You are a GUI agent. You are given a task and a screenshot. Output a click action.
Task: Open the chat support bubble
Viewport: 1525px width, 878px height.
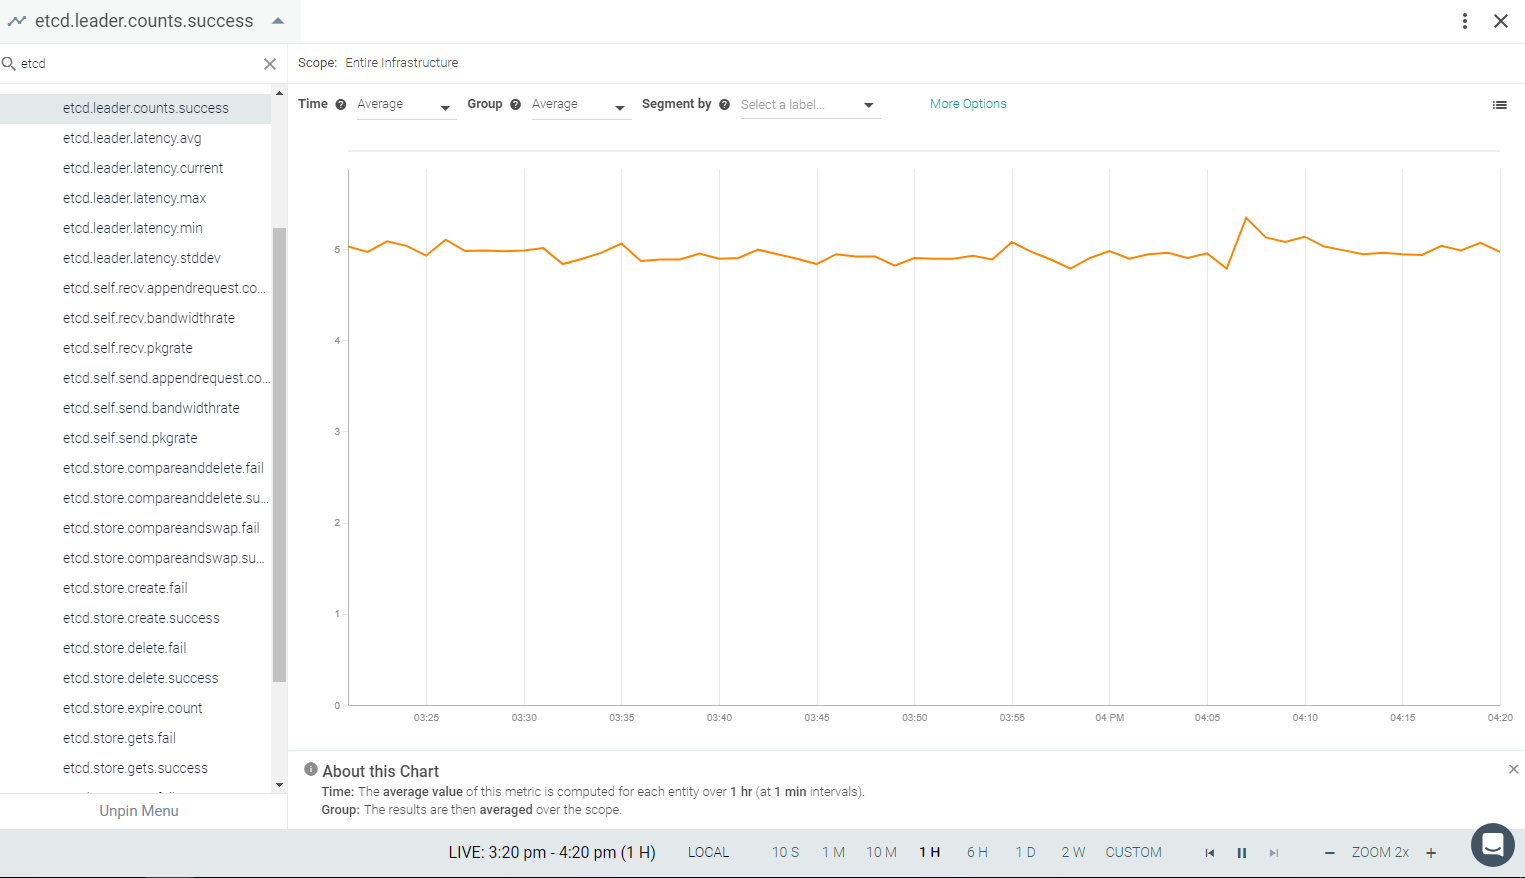pyautogui.click(x=1493, y=845)
